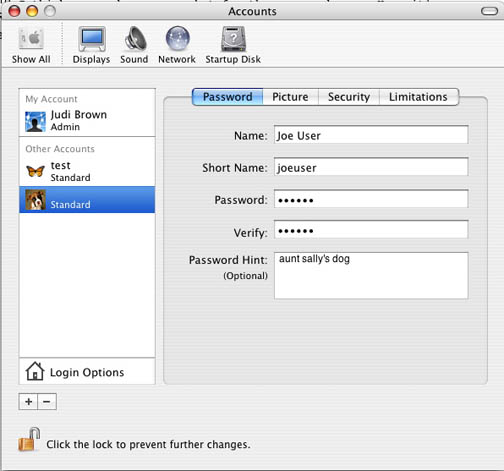
Task: Open the Sound speaker icon
Action: (135, 39)
